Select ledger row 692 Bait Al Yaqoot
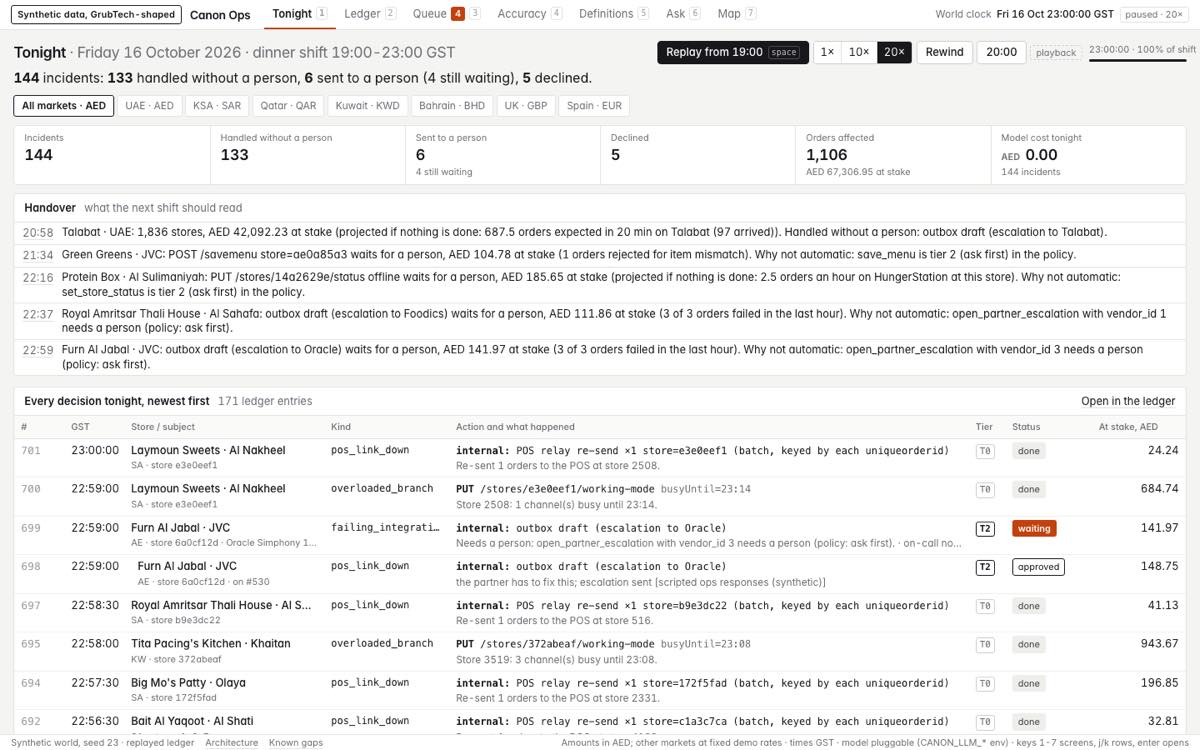 coord(600,723)
